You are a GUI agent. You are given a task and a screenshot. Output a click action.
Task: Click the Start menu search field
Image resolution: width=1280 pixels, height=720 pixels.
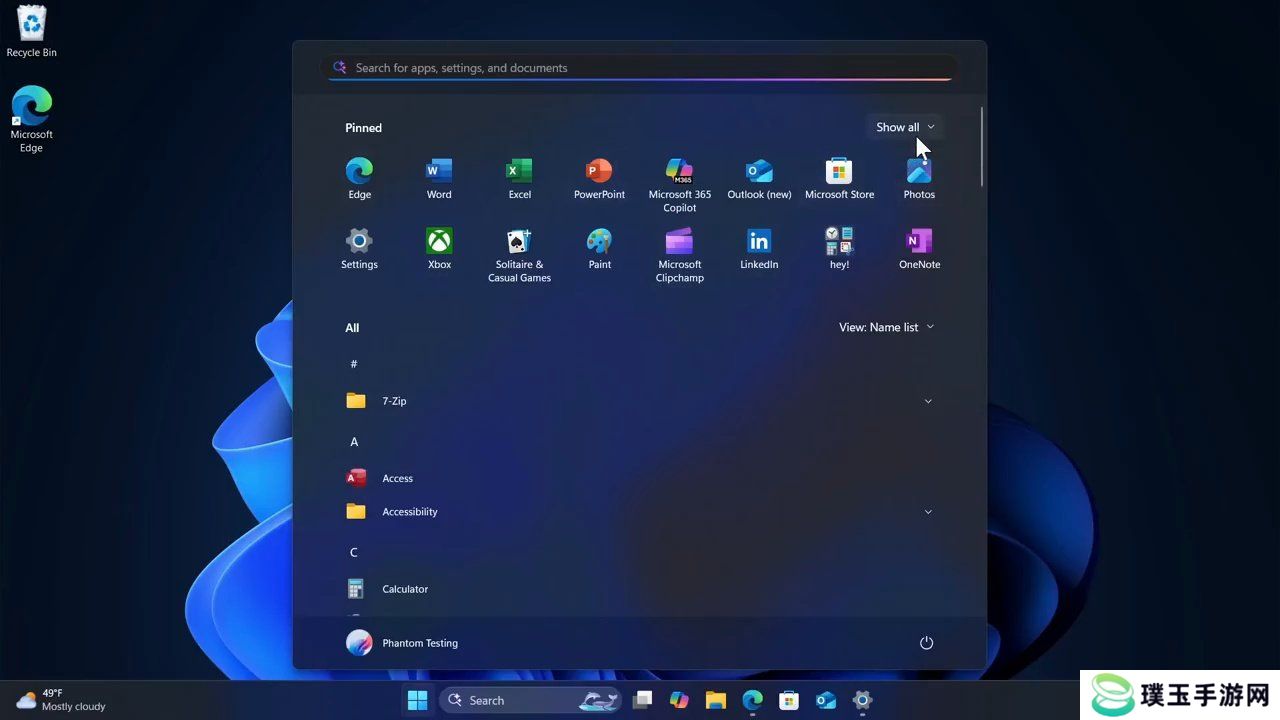(x=640, y=68)
